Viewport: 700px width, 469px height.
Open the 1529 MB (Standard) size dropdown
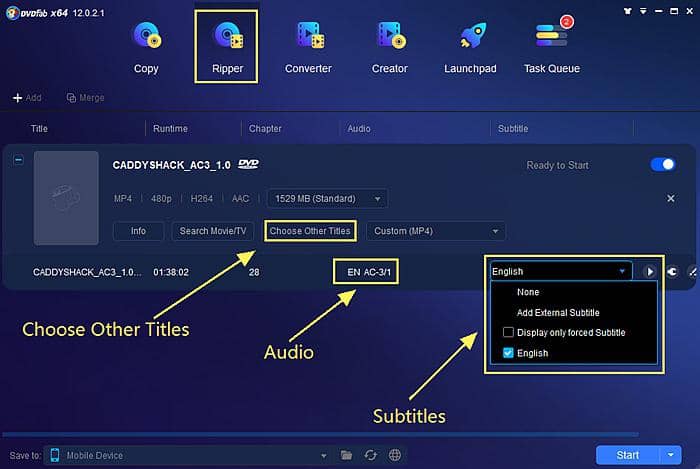pyautogui.click(x=327, y=199)
